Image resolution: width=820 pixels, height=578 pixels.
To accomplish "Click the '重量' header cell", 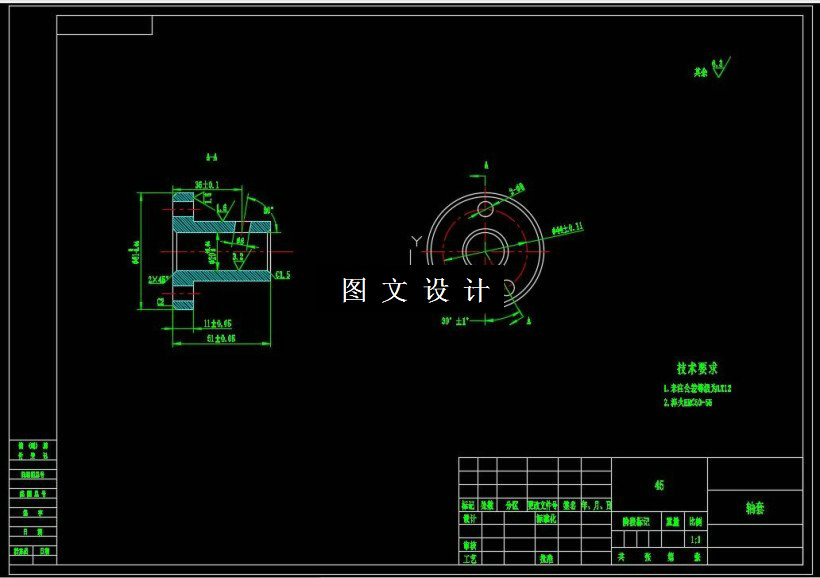I will pos(673,521).
